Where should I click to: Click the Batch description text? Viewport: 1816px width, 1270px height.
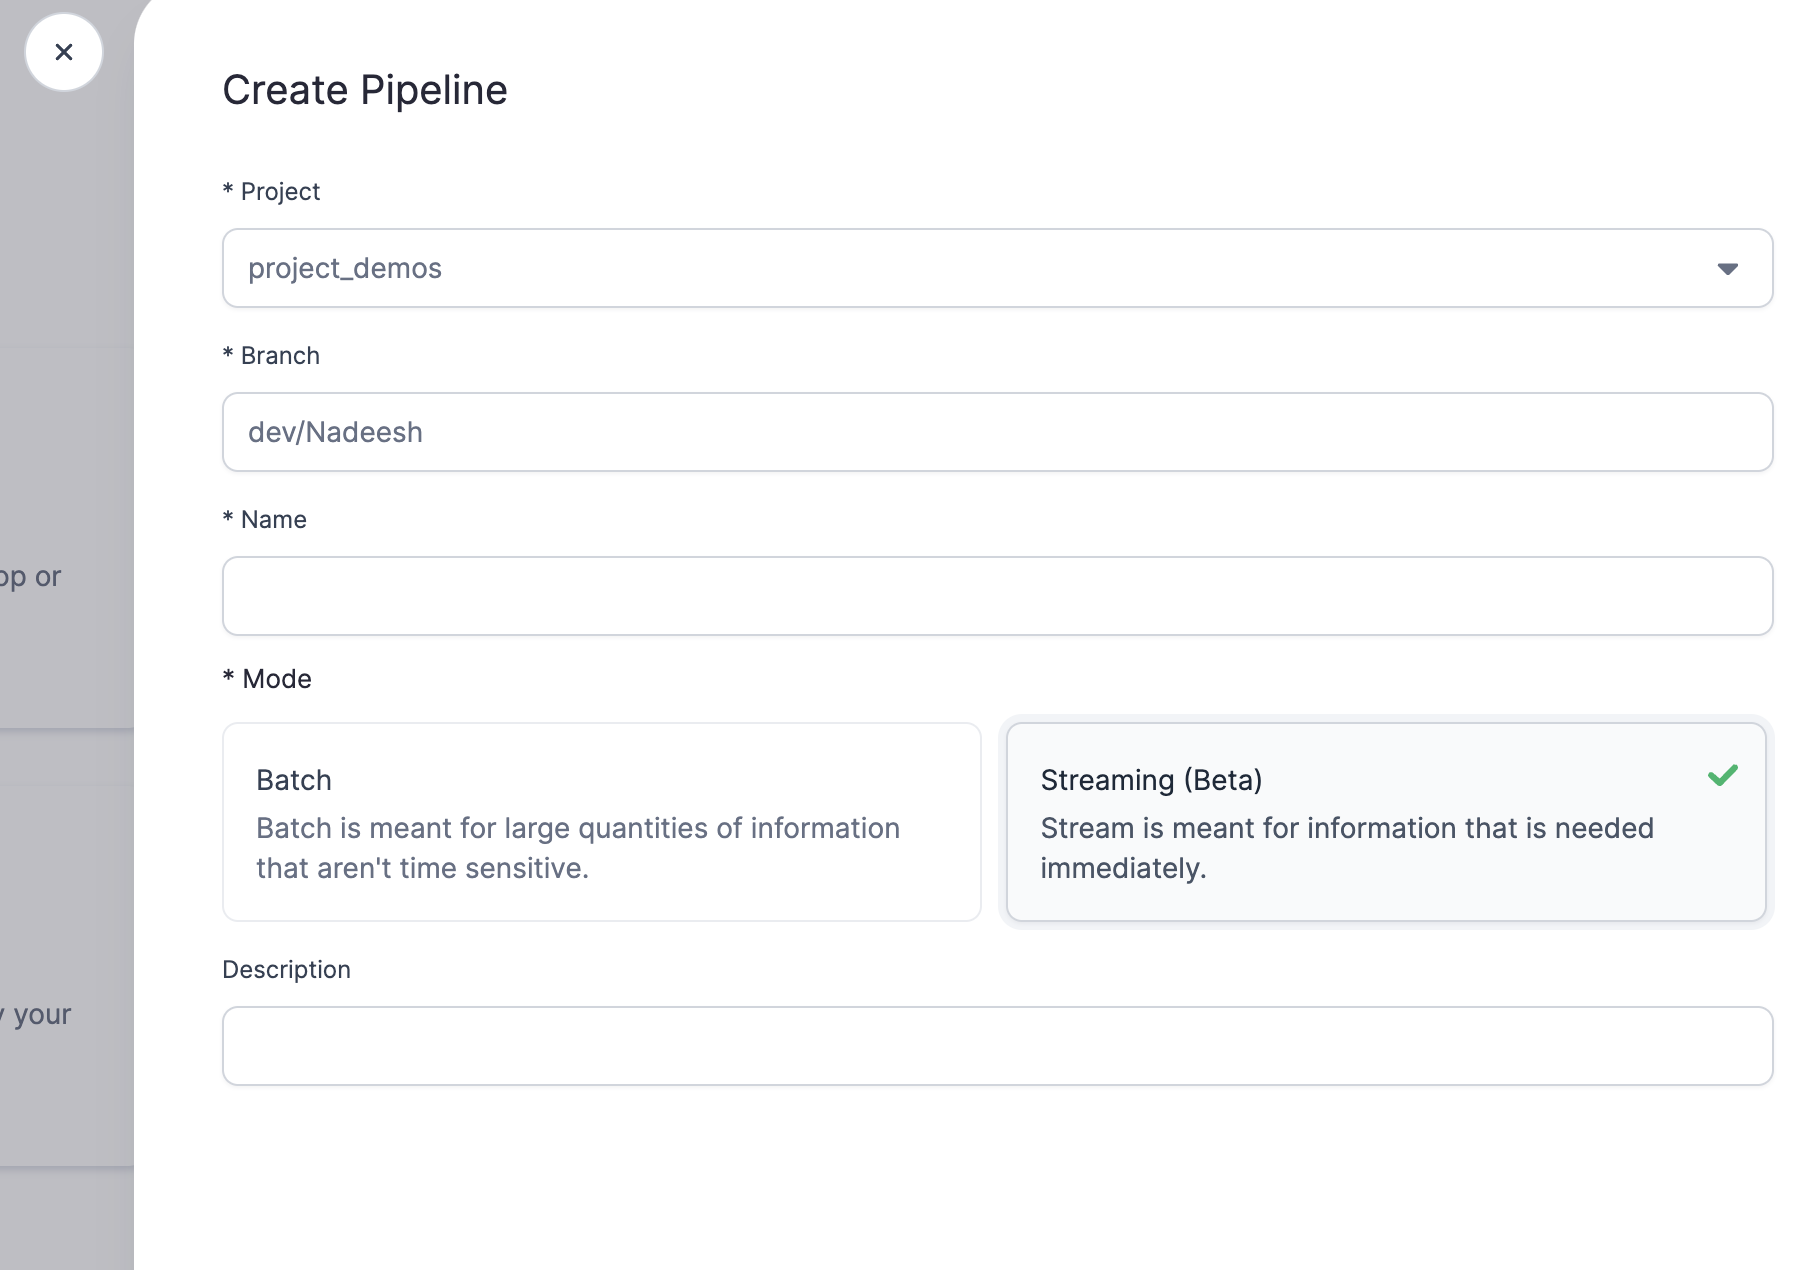pos(578,848)
